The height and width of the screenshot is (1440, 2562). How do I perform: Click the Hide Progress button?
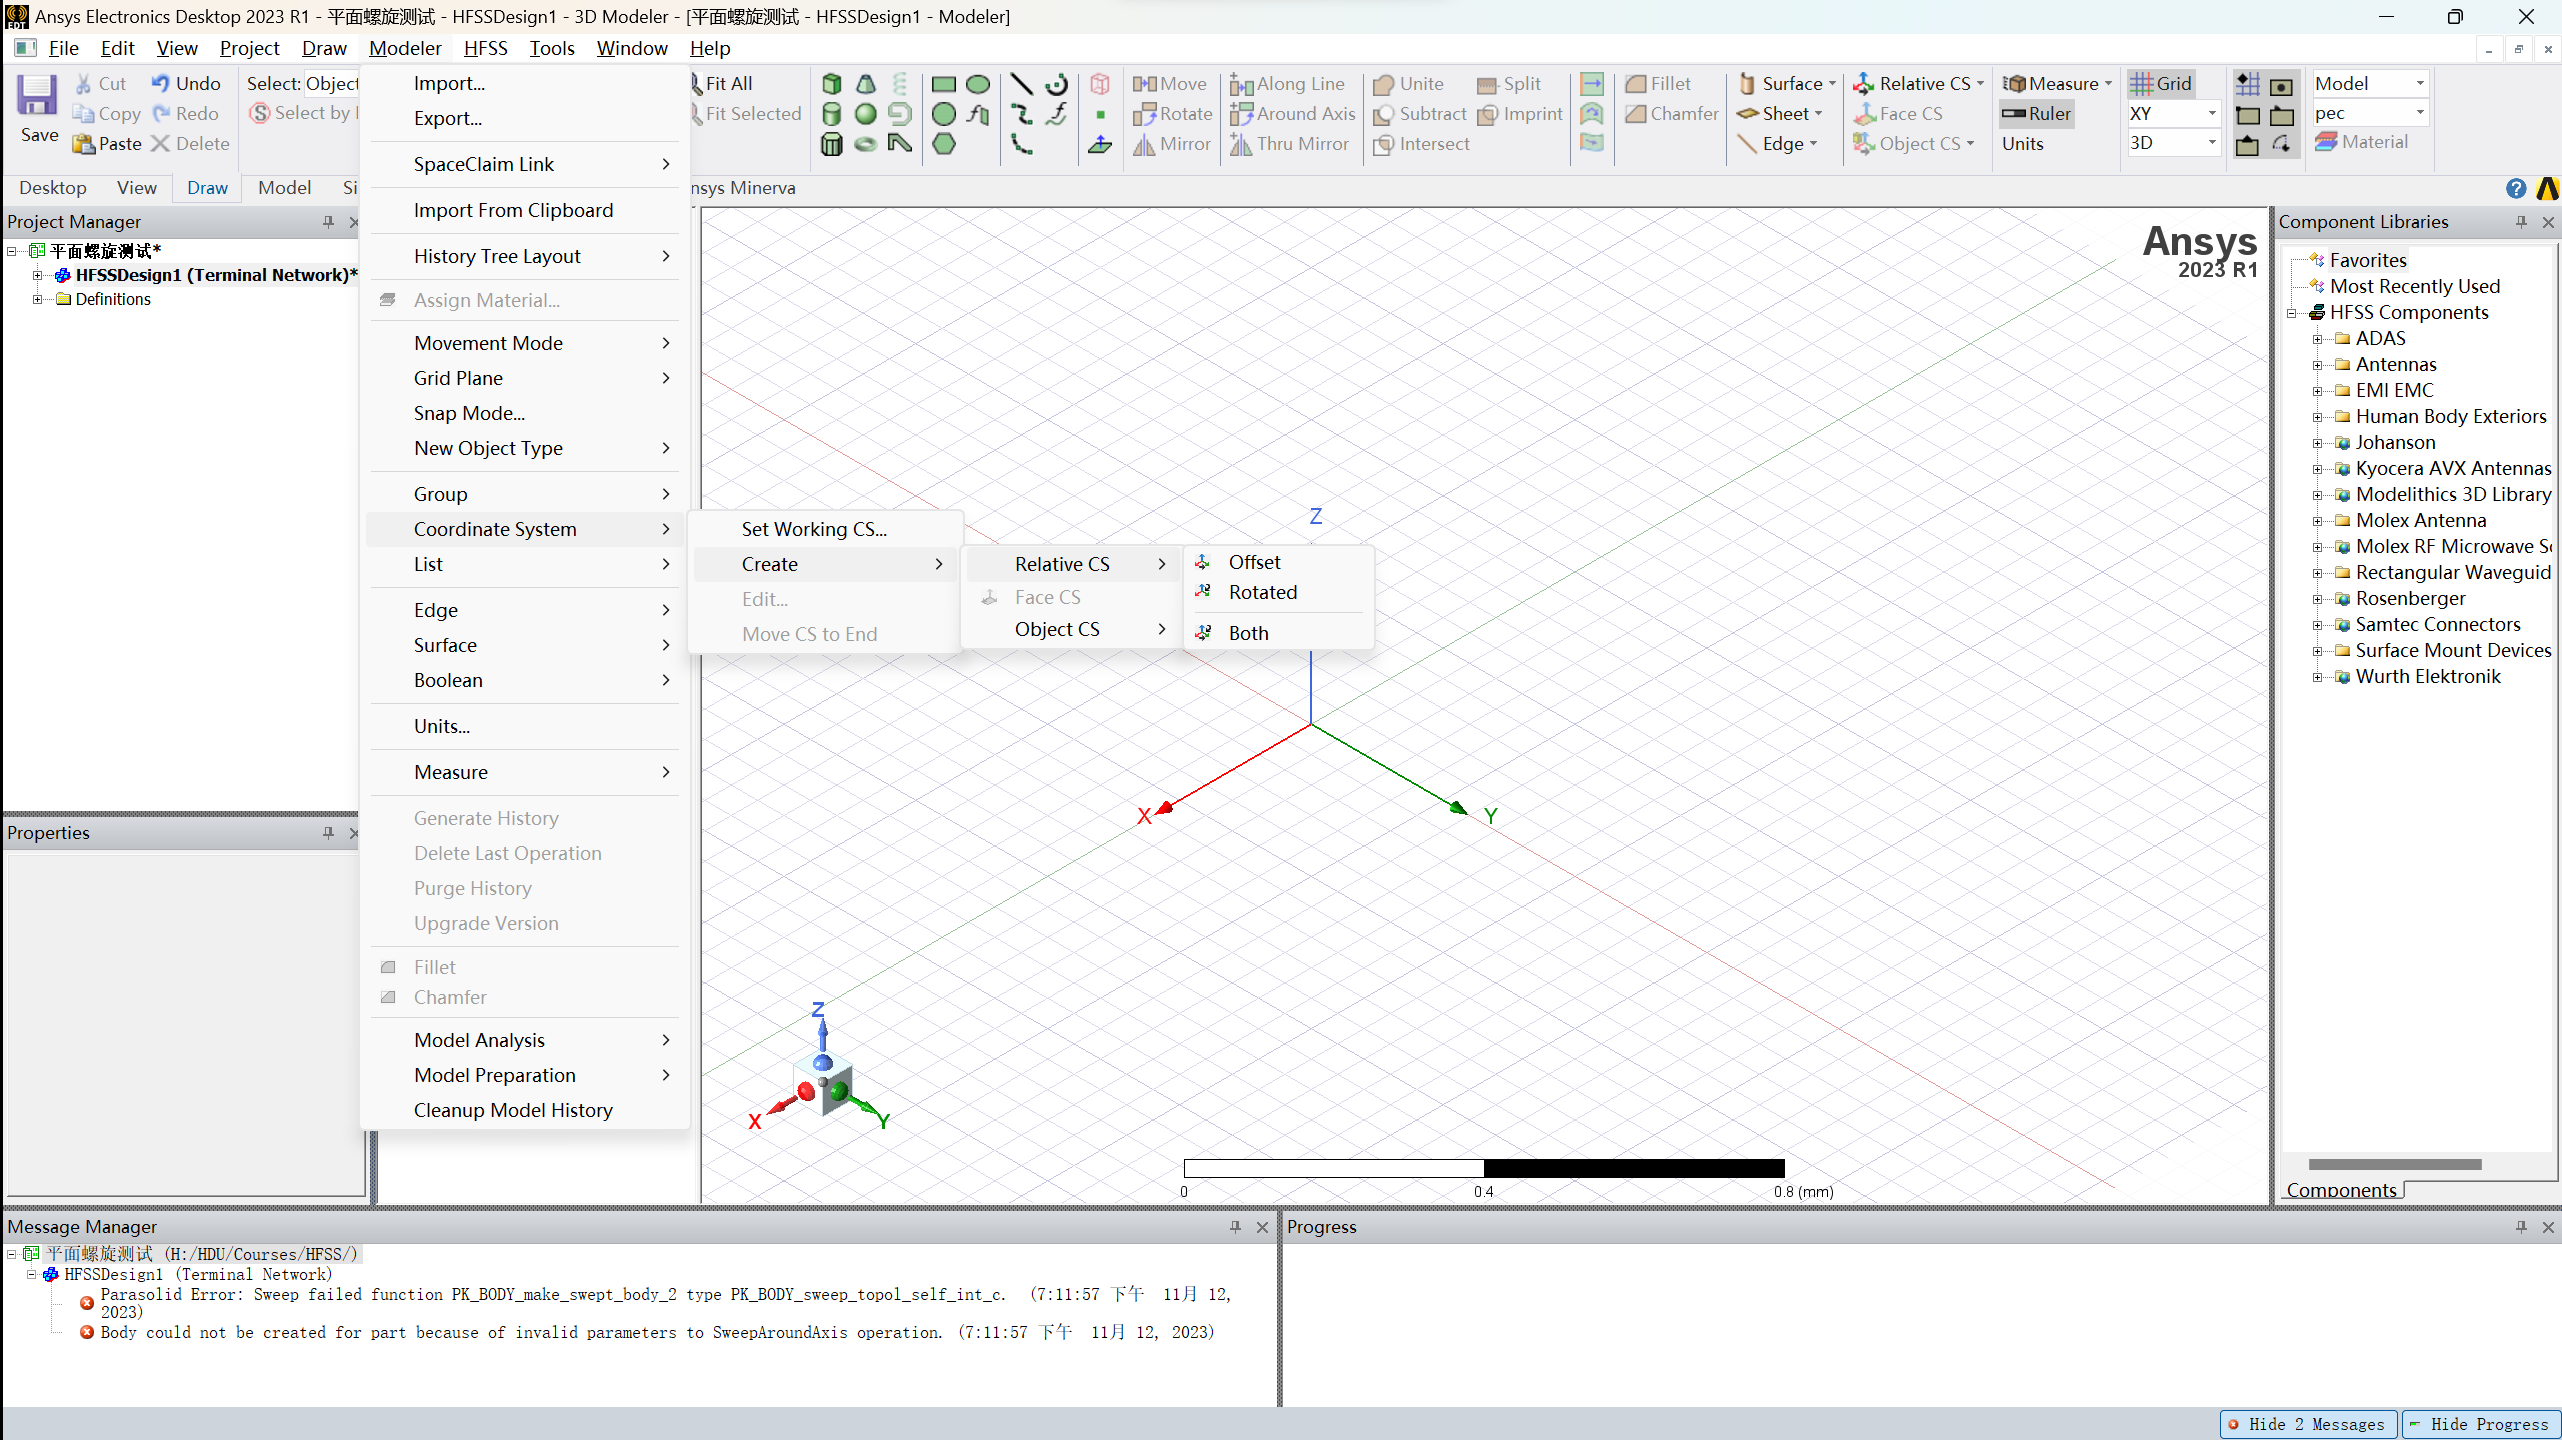[x=2480, y=1424]
